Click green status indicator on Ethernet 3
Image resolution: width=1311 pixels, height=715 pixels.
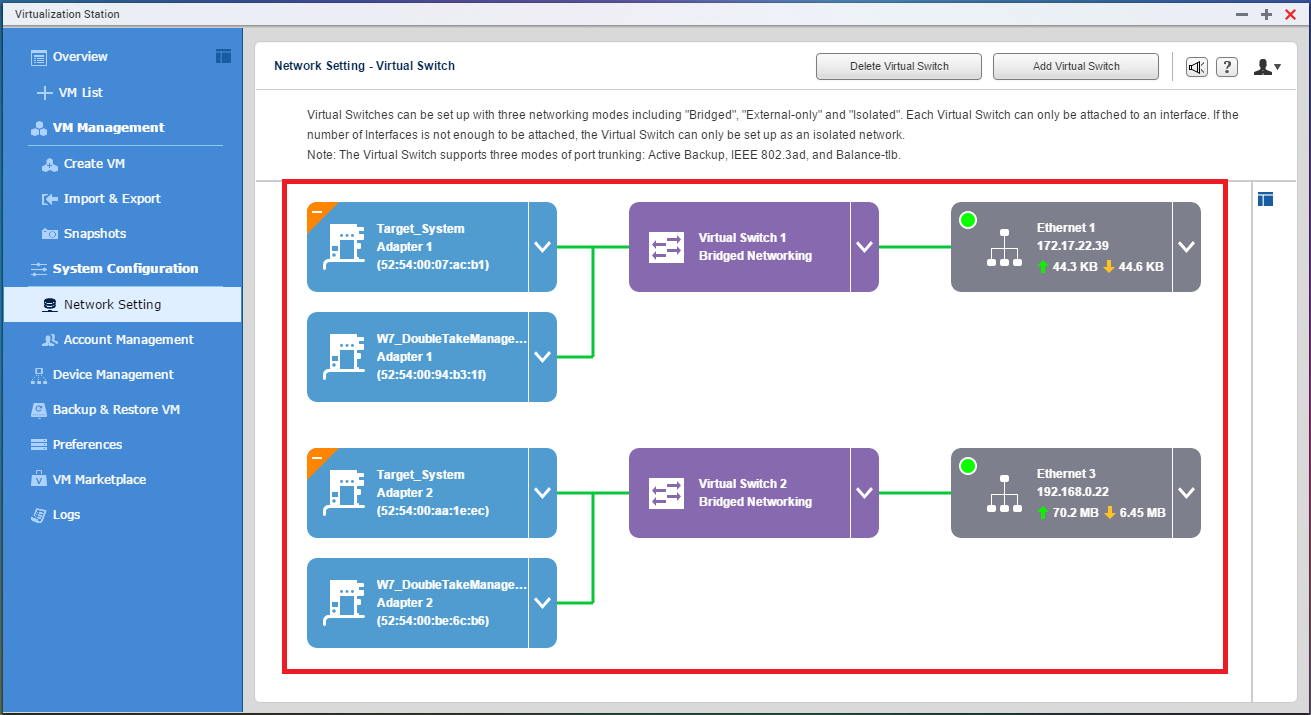967,466
